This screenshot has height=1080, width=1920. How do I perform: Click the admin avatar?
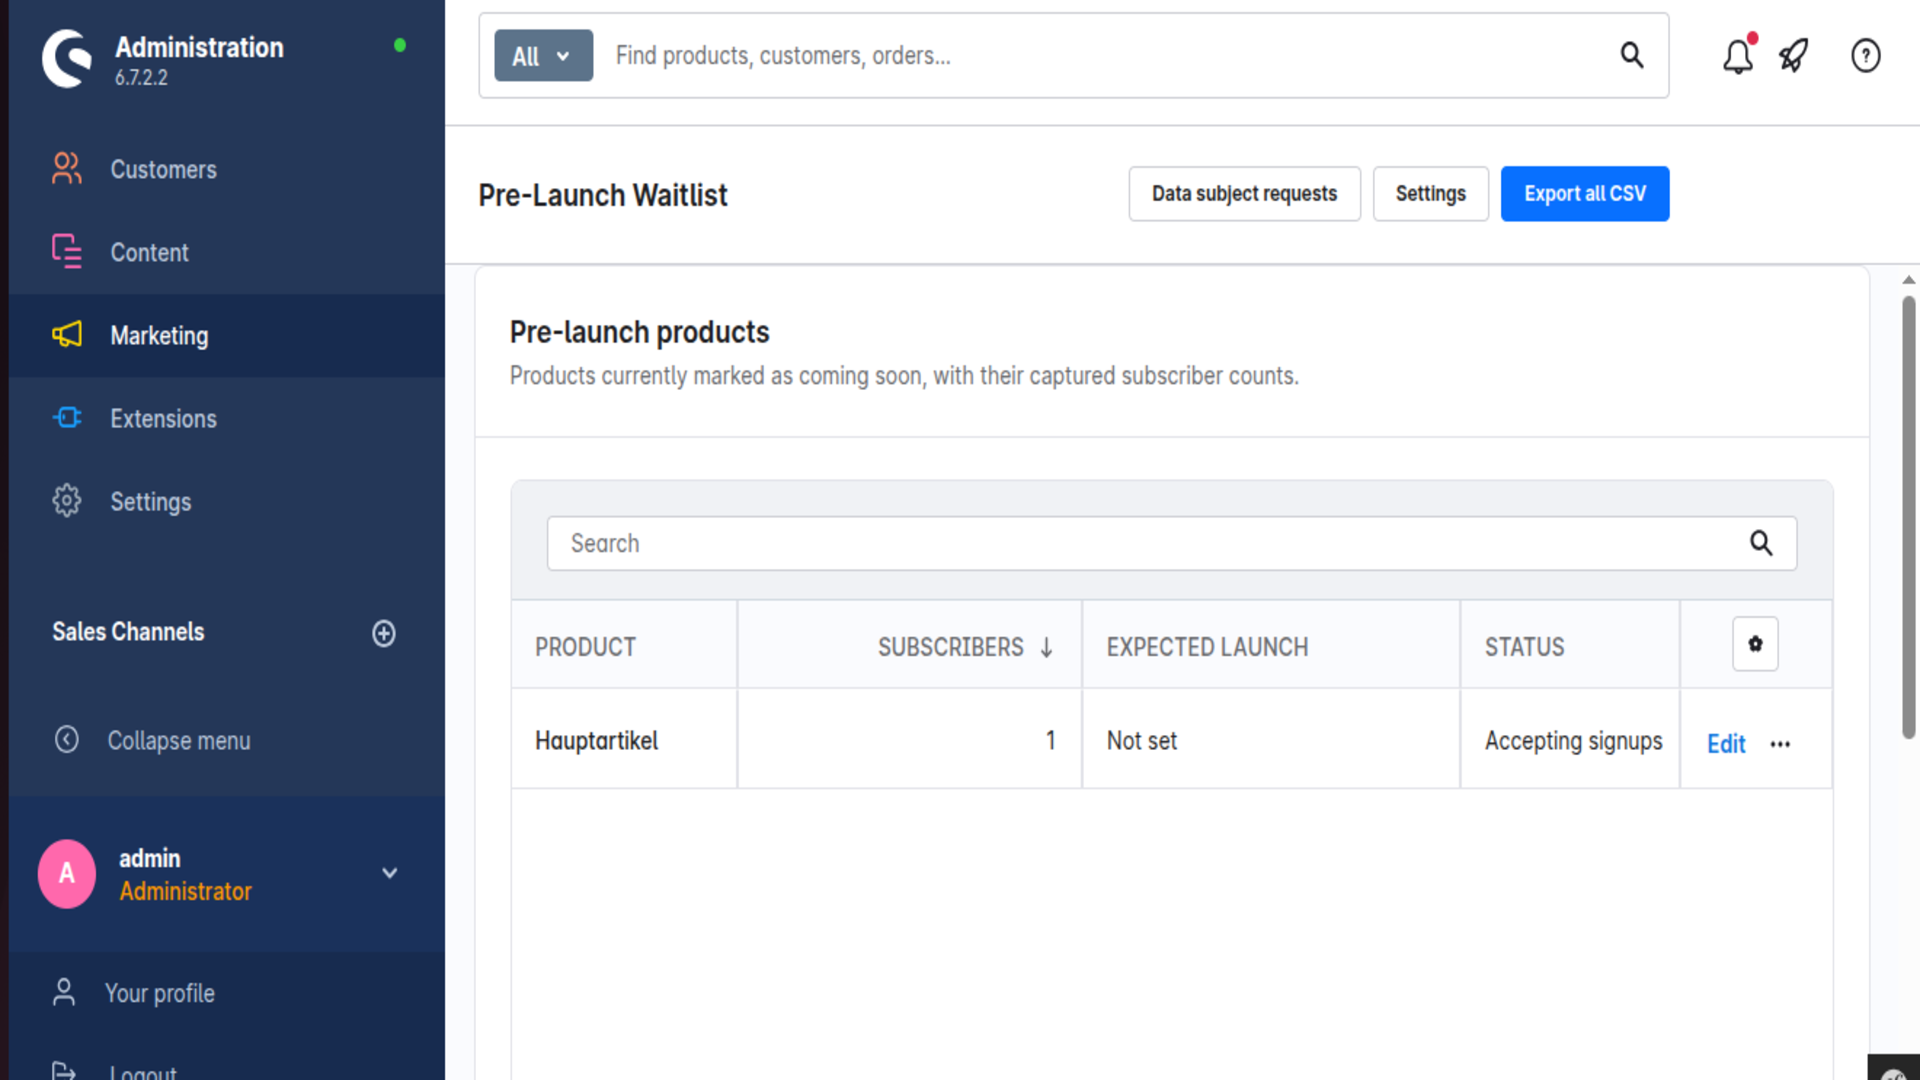67,874
